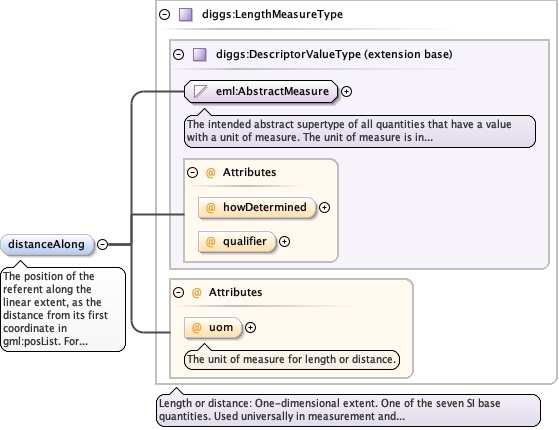This screenshot has height=430, width=559.
Task: Collapse the distanceAlong element tree
Action: pos(102,245)
